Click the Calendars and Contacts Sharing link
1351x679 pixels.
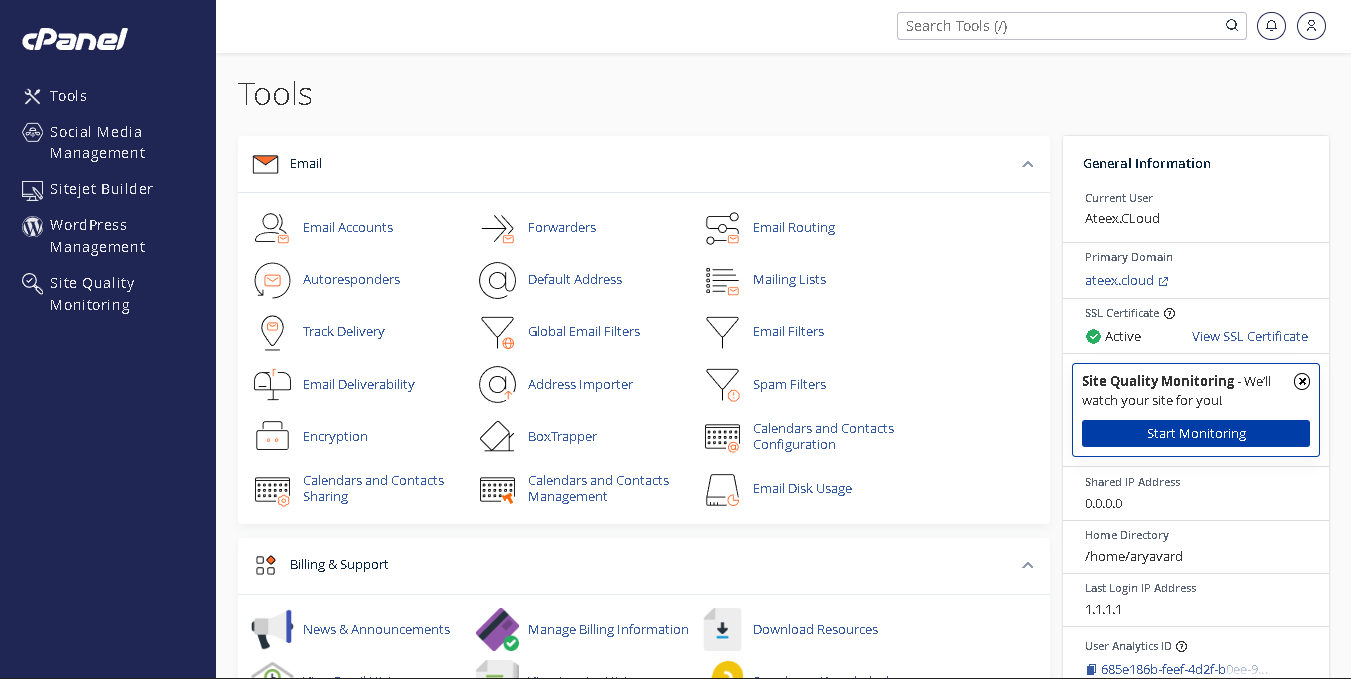pyautogui.click(x=373, y=489)
